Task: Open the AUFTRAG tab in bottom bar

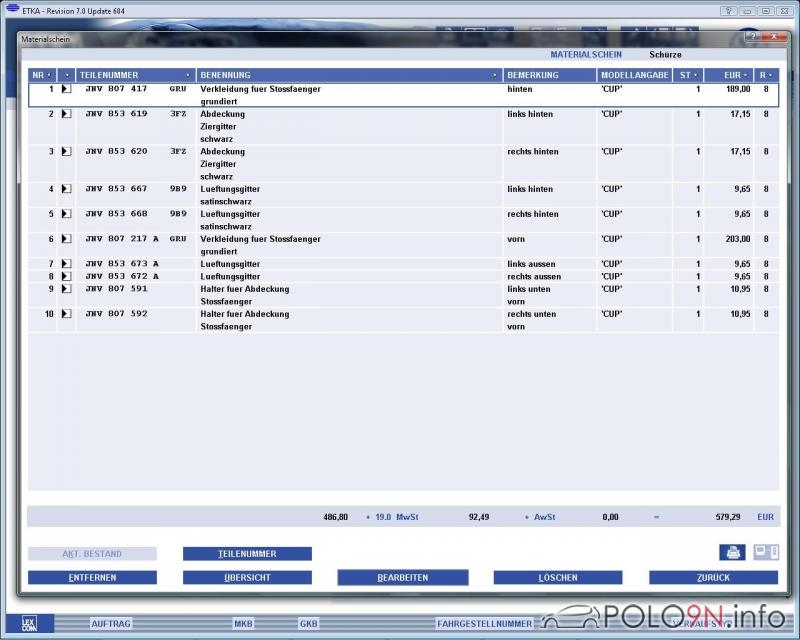Action: tap(110, 623)
